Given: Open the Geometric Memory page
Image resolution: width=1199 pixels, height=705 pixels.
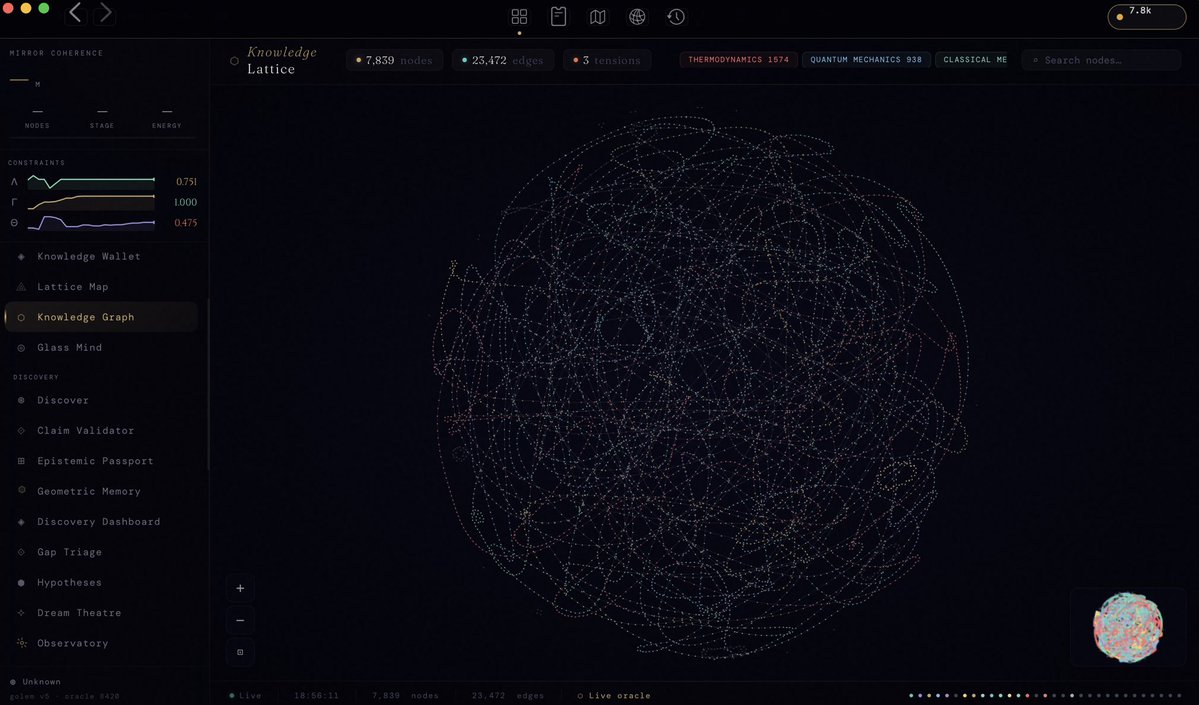Looking at the screenshot, I should click(101, 491).
